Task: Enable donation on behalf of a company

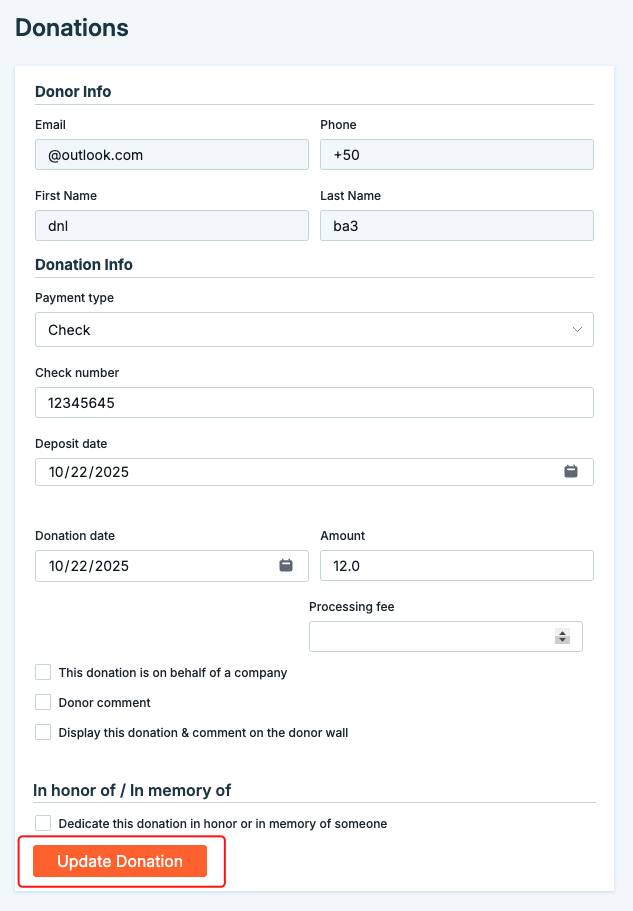Action: click(43, 672)
